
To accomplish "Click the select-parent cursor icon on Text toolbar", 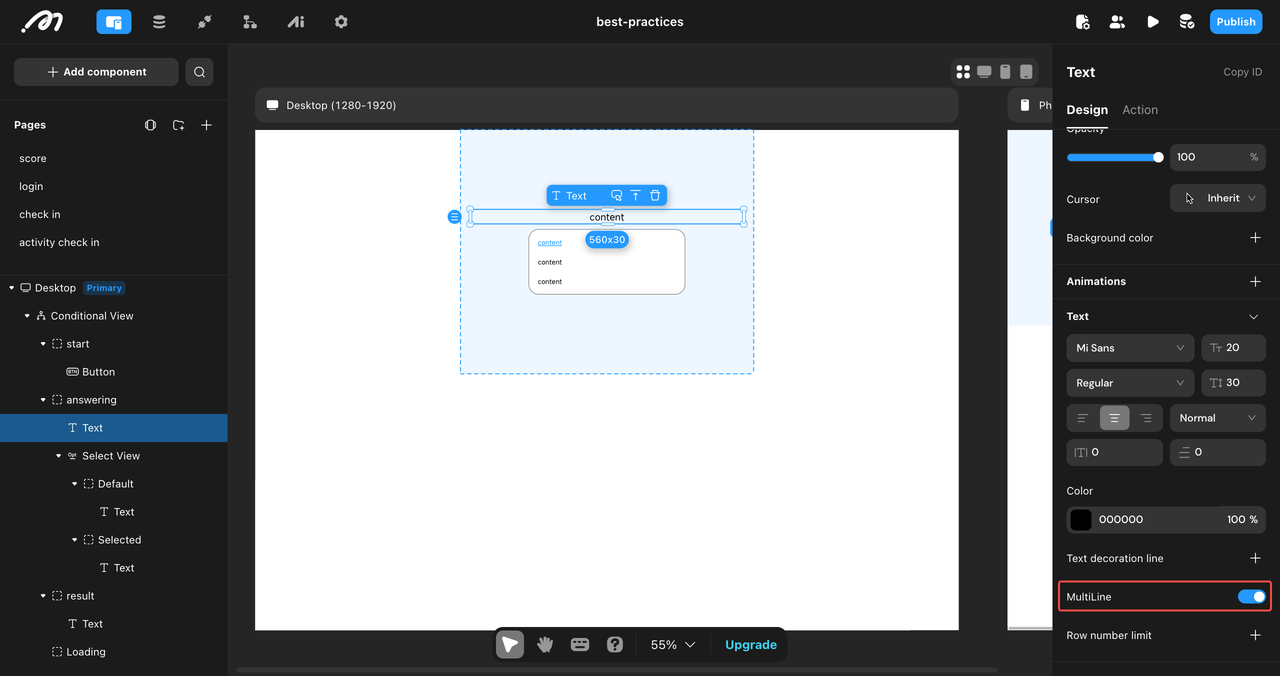I will coord(616,196).
